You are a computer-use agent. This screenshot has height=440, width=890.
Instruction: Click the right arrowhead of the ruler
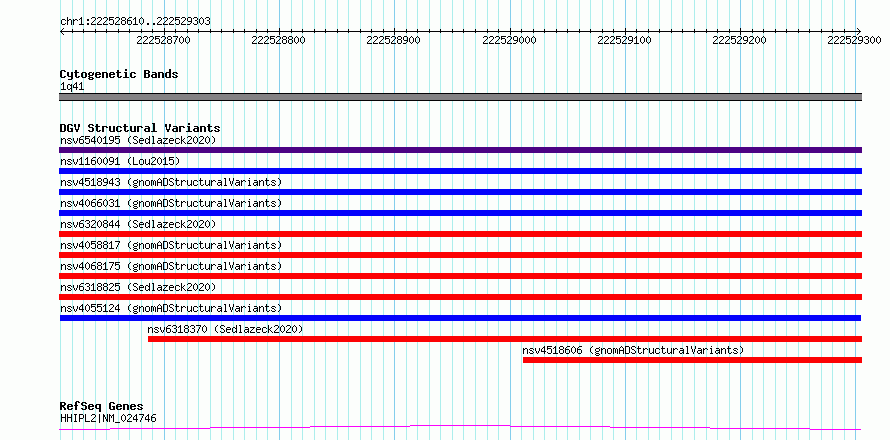859,31
